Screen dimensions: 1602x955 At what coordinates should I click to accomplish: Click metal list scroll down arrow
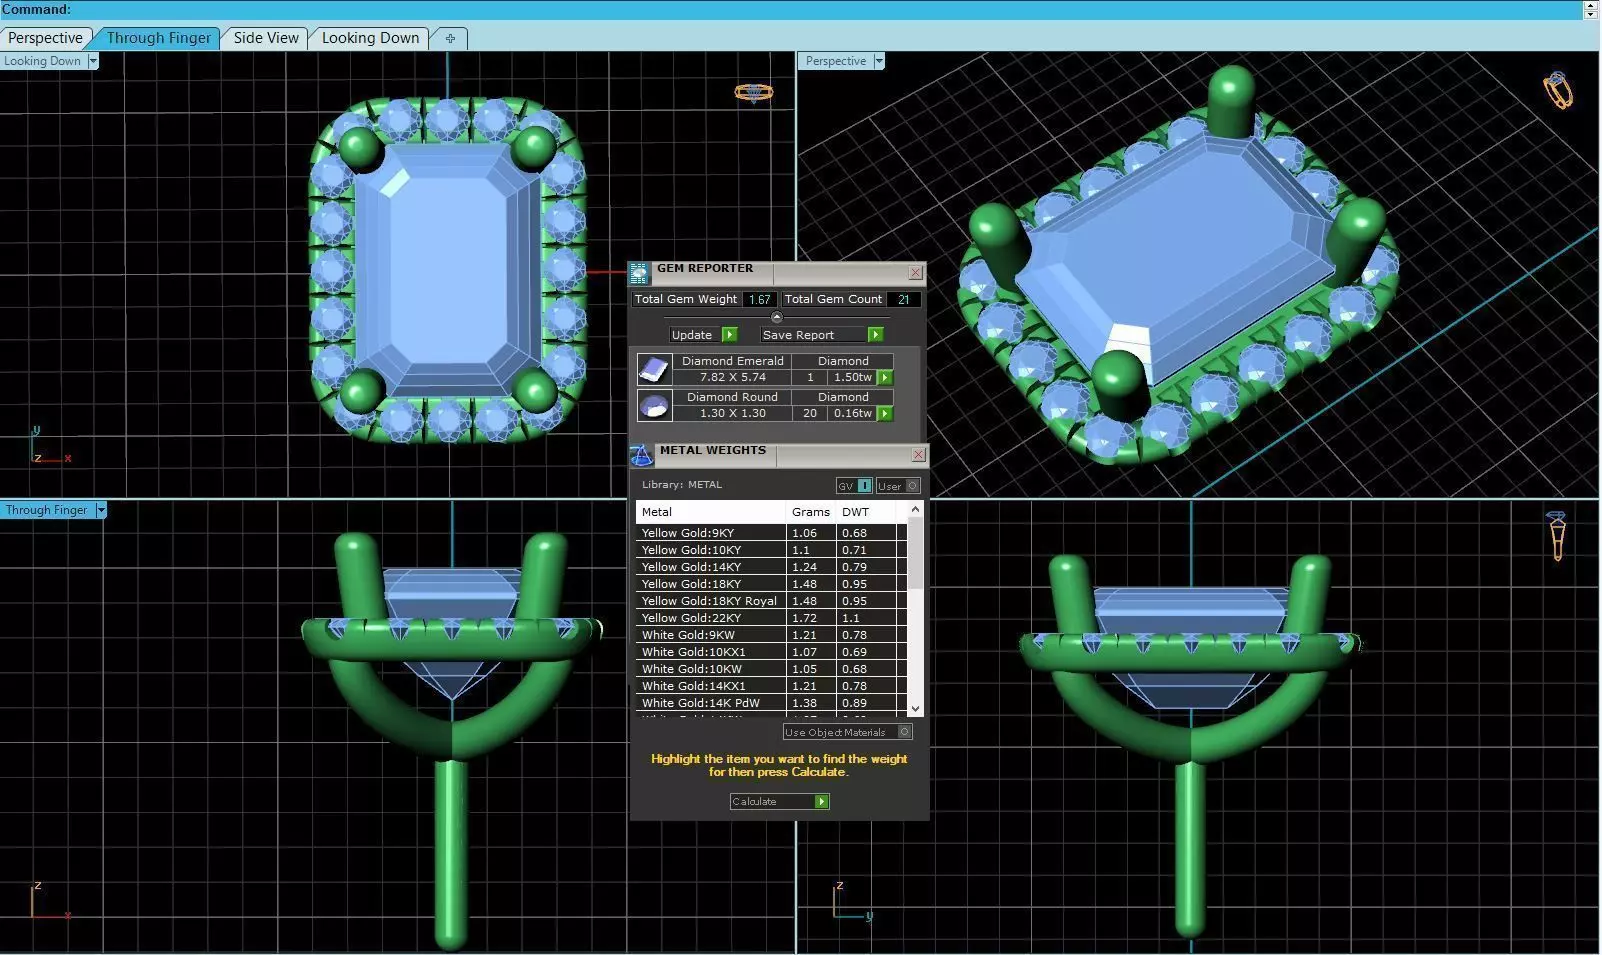coord(915,708)
